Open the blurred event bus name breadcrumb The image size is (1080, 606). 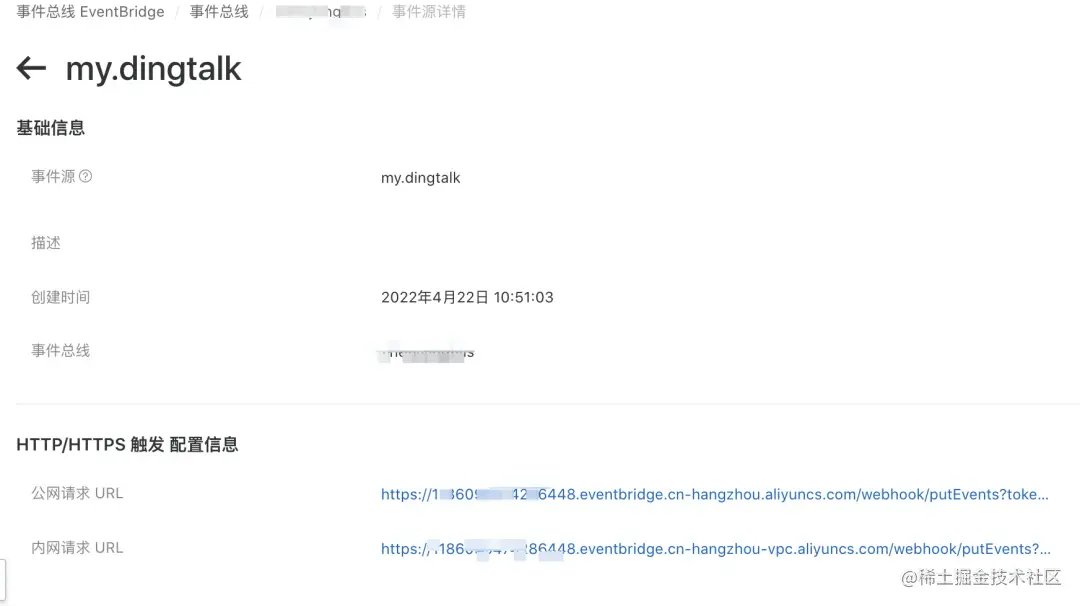click(x=321, y=12)
